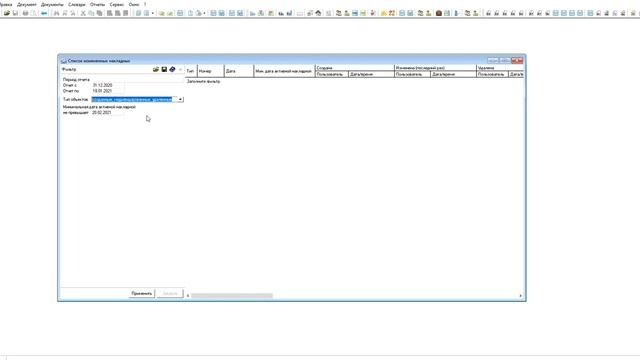The height and width of the screenshot is (360, 640).
Task: Click the printer icon in main toolbar
Action: coord(25,13)
